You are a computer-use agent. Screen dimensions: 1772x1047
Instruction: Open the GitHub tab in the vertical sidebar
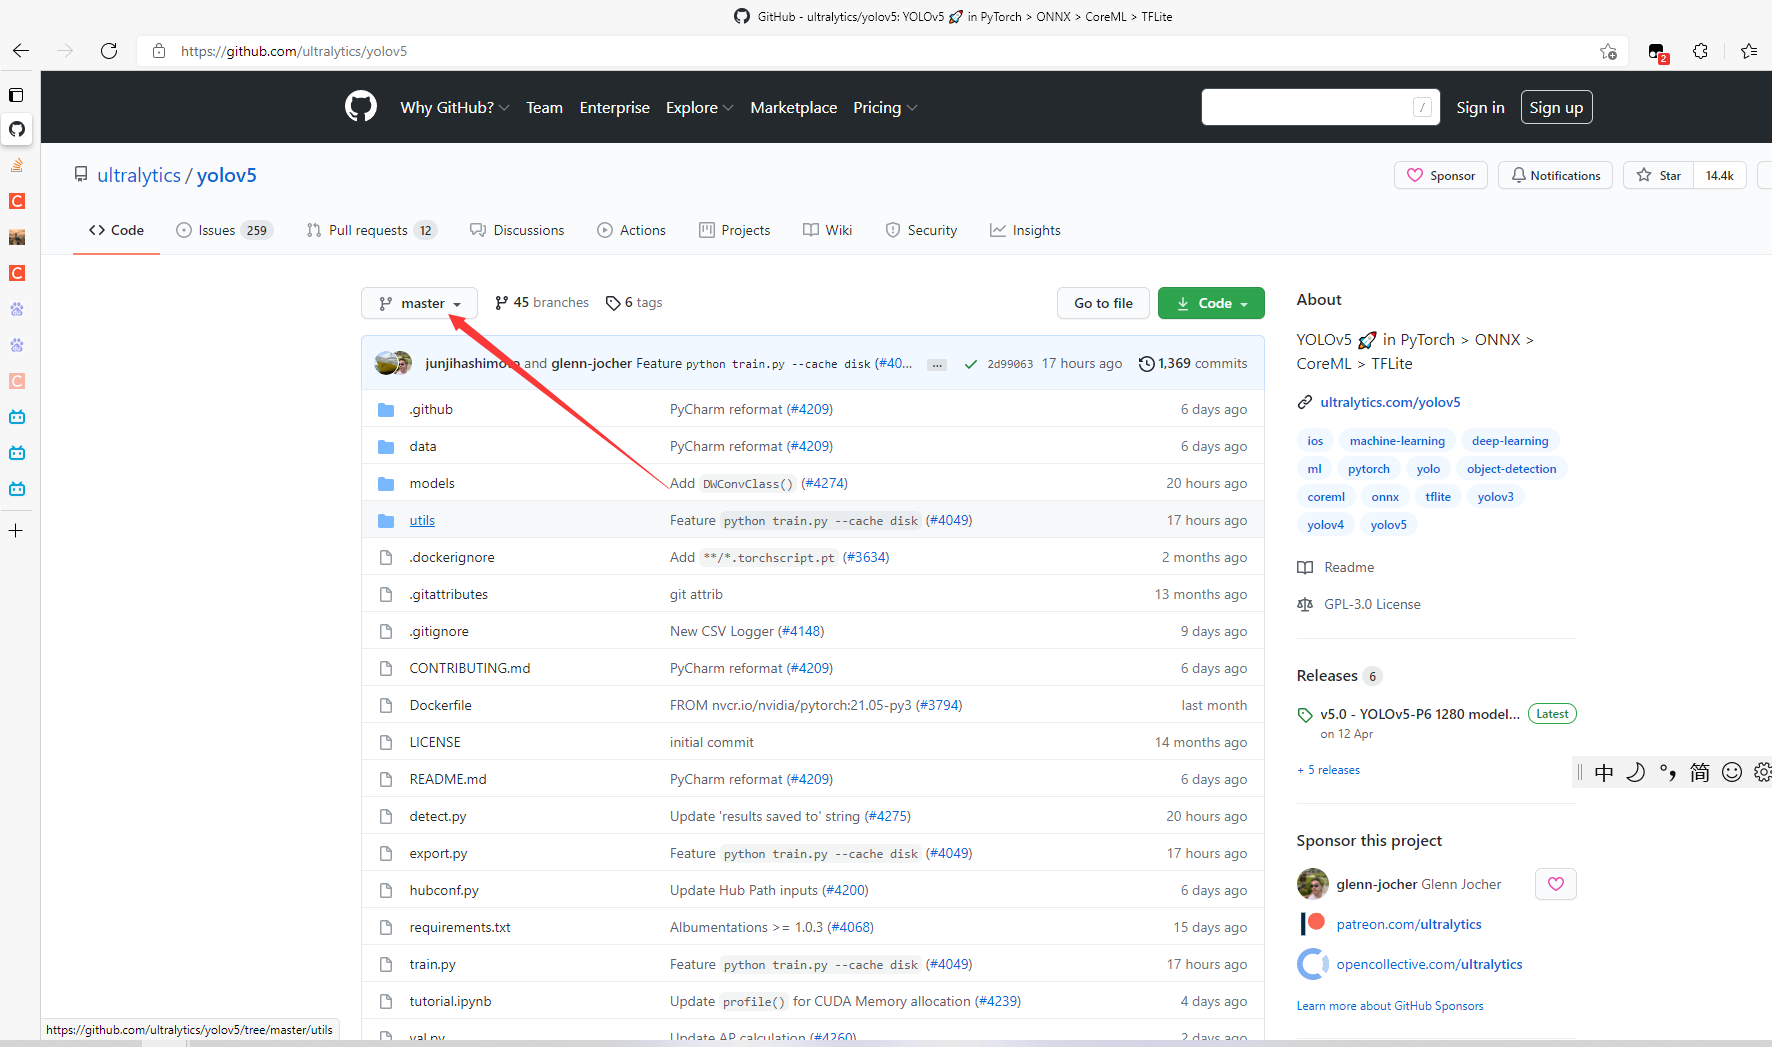pos(17,129)
